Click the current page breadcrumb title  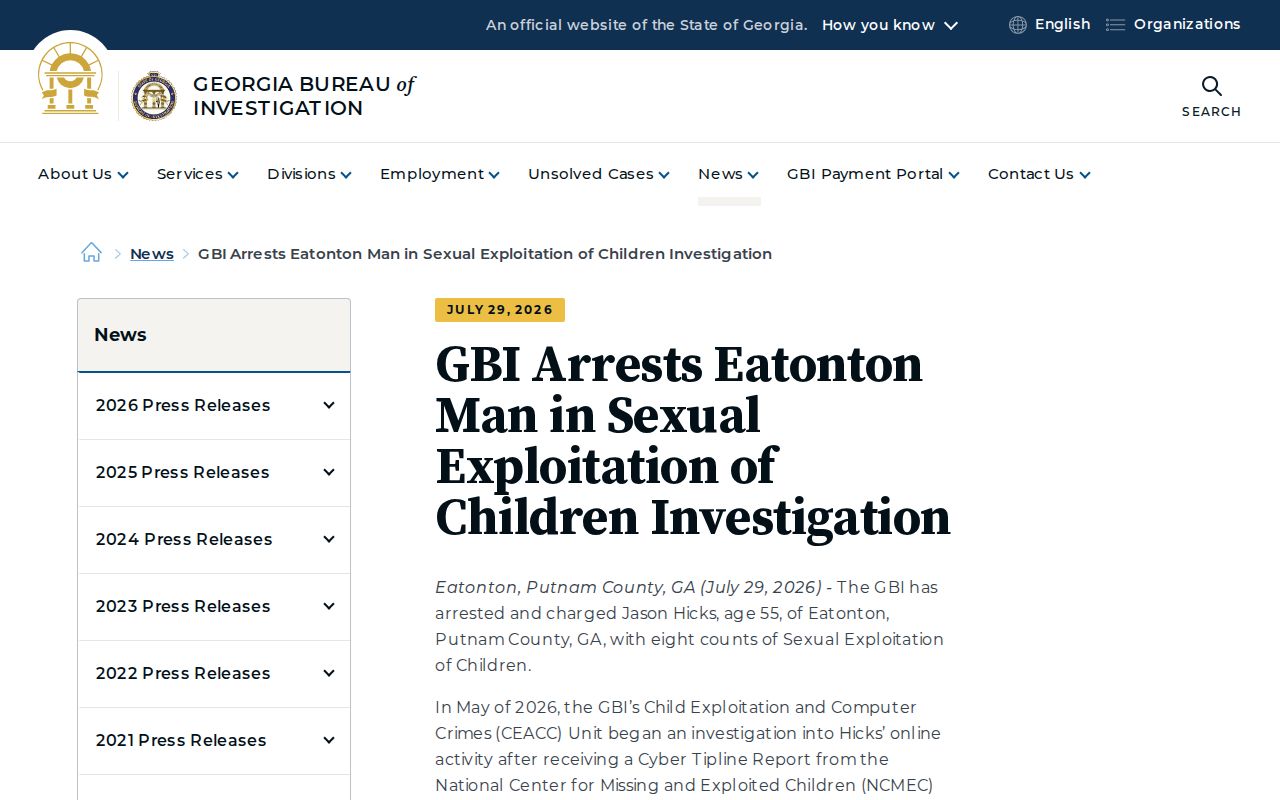[x=485, y=254]
